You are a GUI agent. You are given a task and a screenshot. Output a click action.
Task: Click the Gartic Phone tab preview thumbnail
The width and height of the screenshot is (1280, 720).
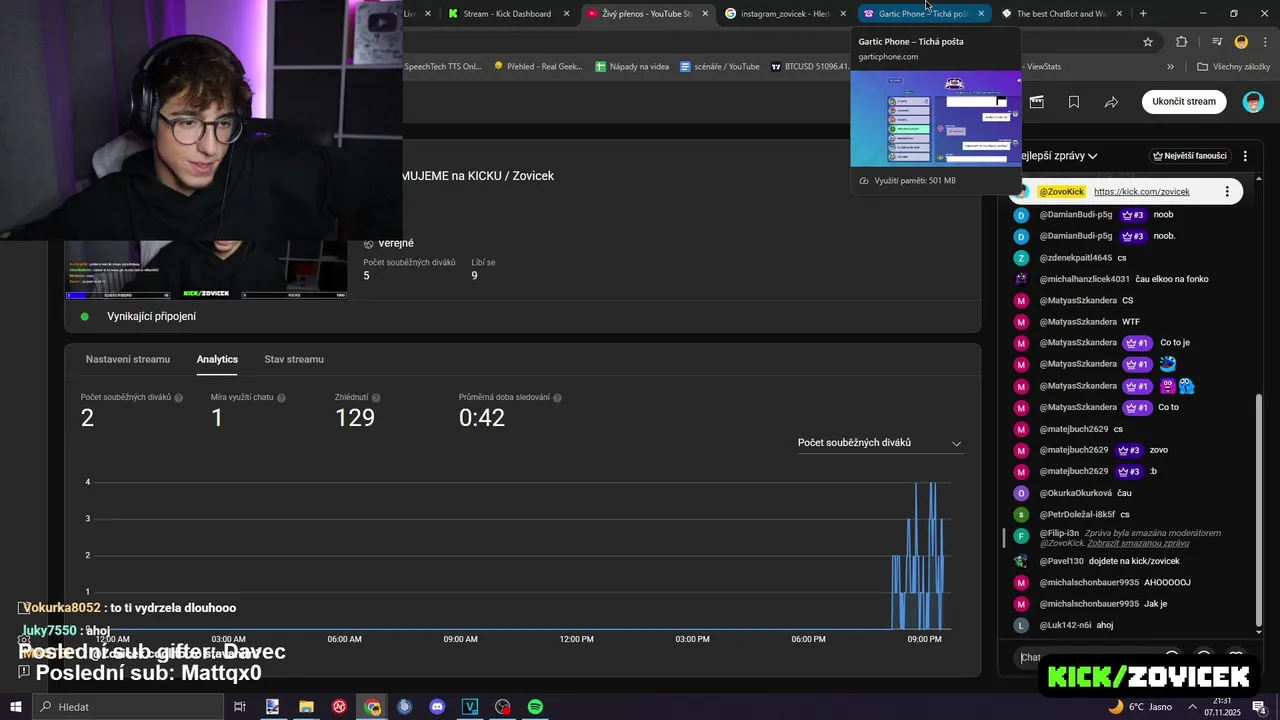pos(936,118)
